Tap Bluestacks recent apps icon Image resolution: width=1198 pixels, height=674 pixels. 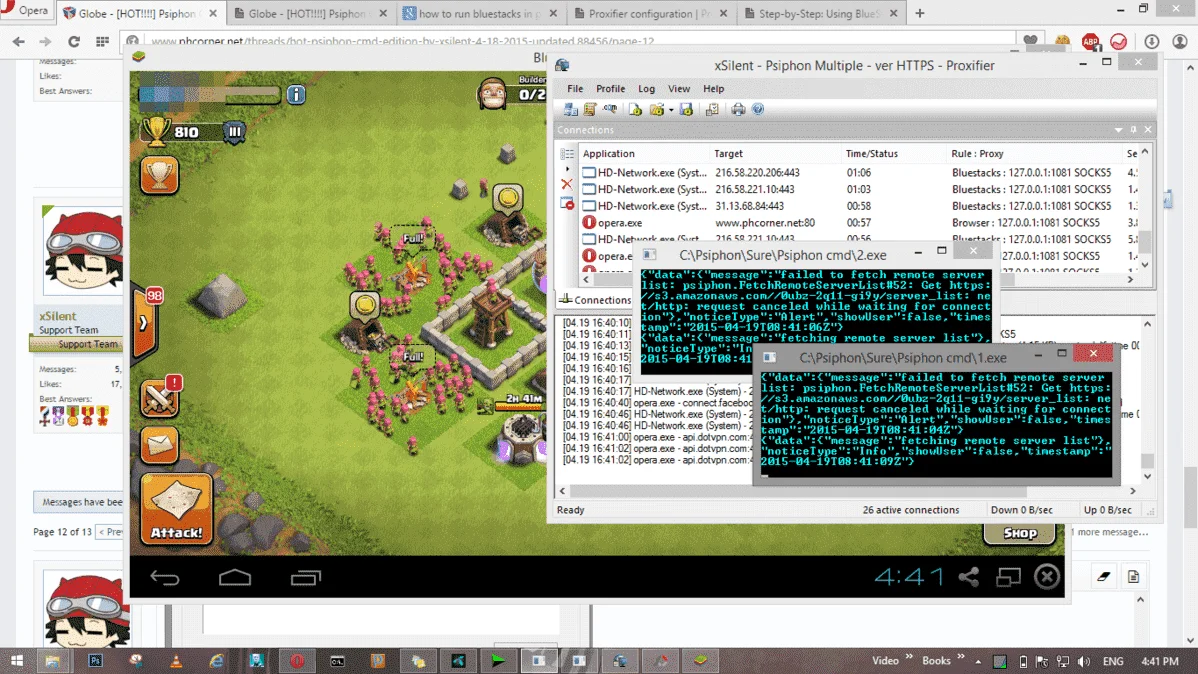[x=306, y=578]
